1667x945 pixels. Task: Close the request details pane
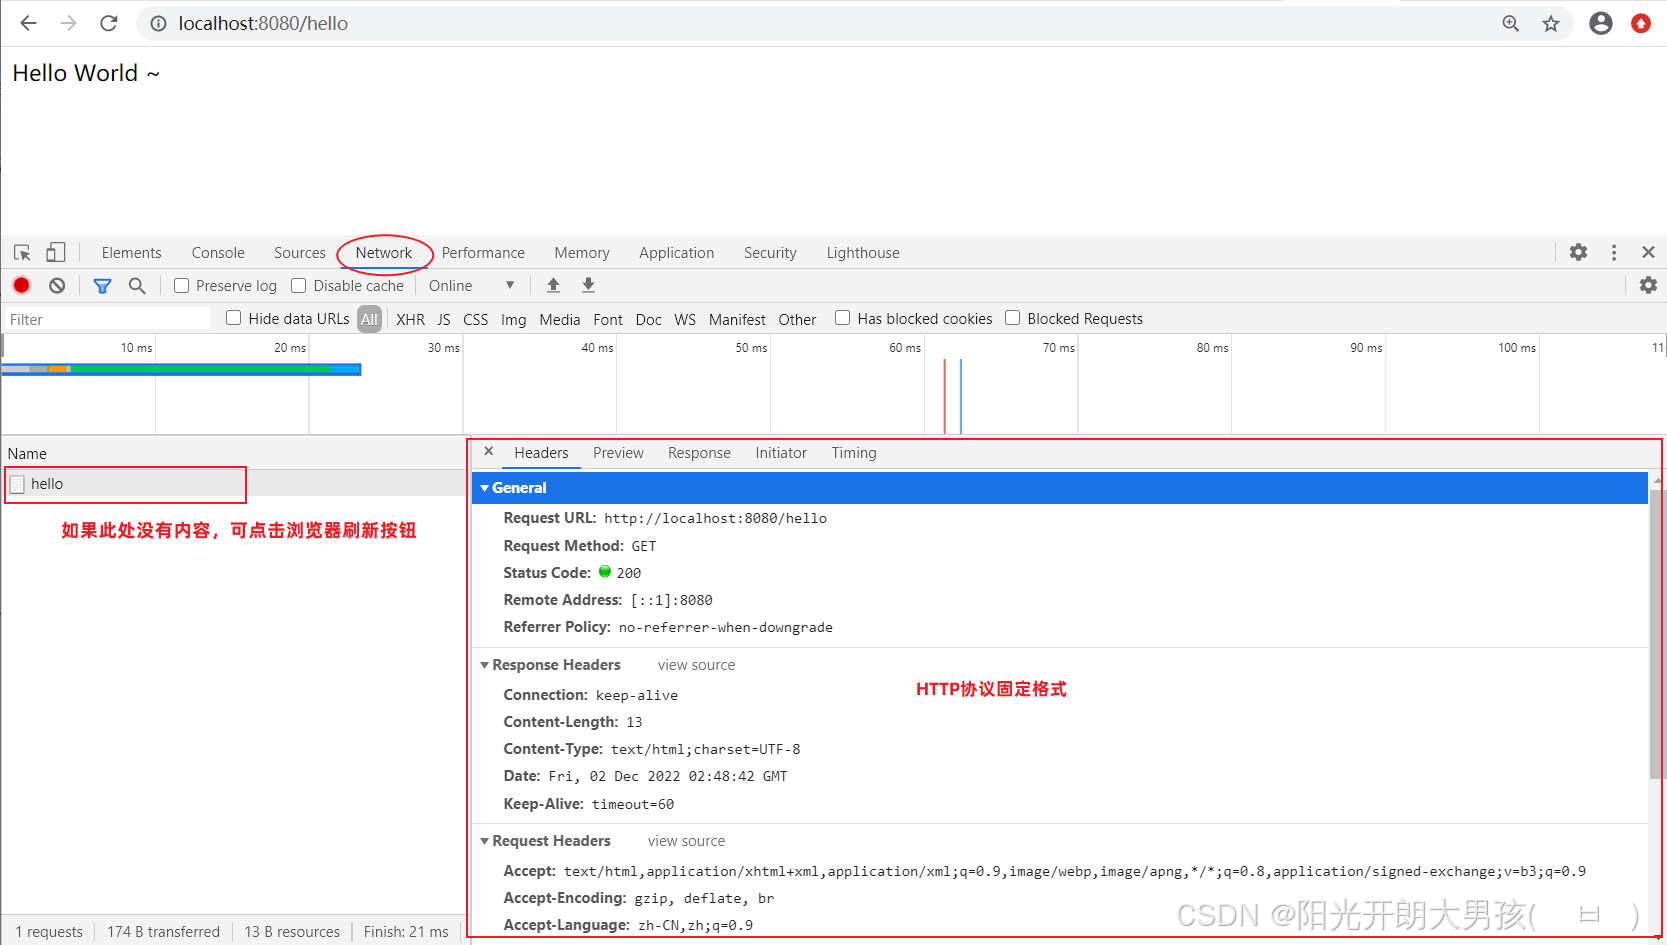pyautogui.click(x=488, y=451)
